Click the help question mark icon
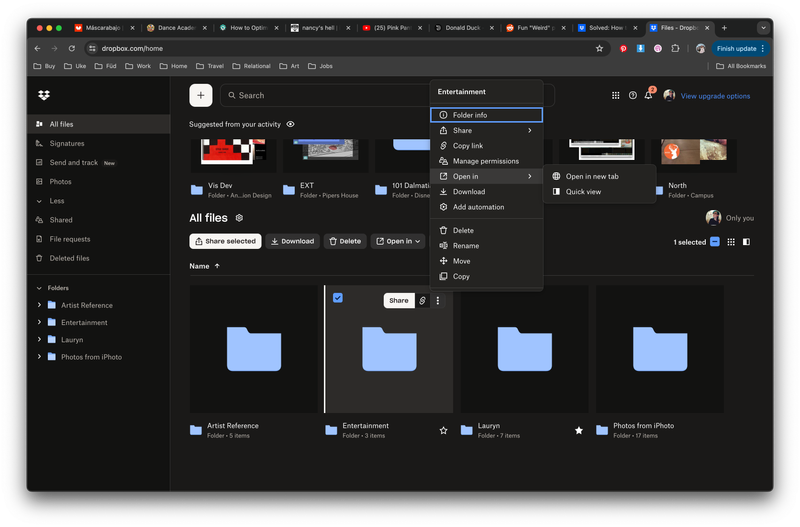Viewport: 800px width, 527px height. tap(632, 96)
